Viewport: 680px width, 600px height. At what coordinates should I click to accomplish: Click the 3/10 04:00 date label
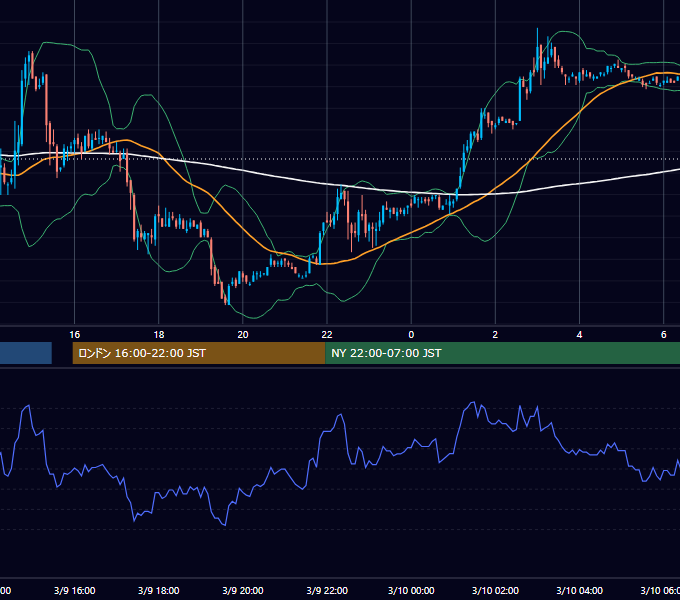(579, 590)
